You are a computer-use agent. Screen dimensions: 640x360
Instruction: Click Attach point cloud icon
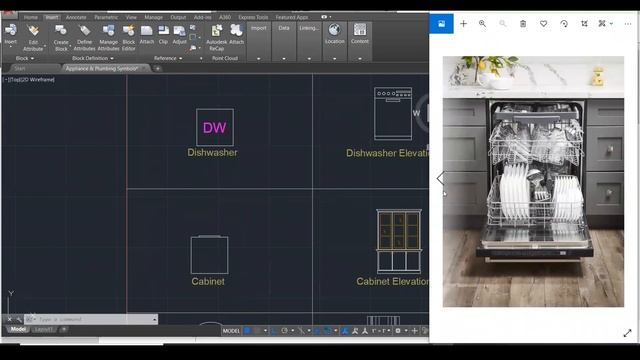click(x=236, y=31)
